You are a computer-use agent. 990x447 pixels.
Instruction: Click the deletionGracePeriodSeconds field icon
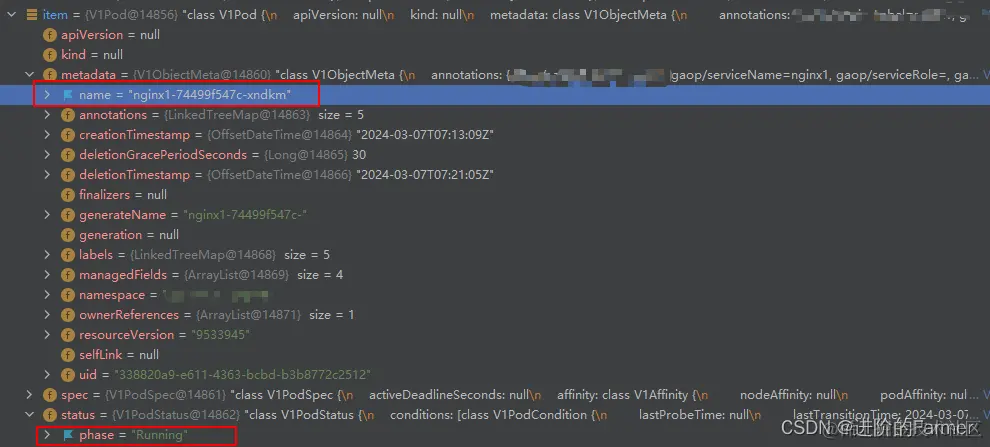(x=68, y=155)
